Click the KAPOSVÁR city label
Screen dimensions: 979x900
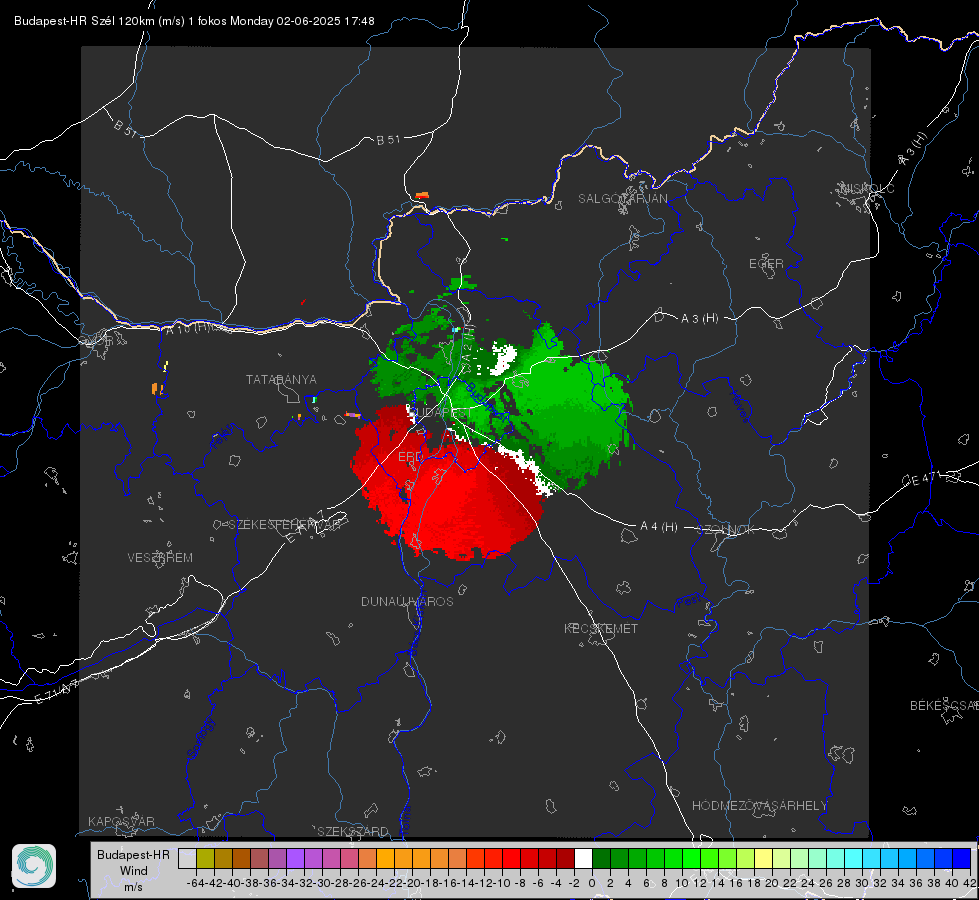tap(121, 821)
